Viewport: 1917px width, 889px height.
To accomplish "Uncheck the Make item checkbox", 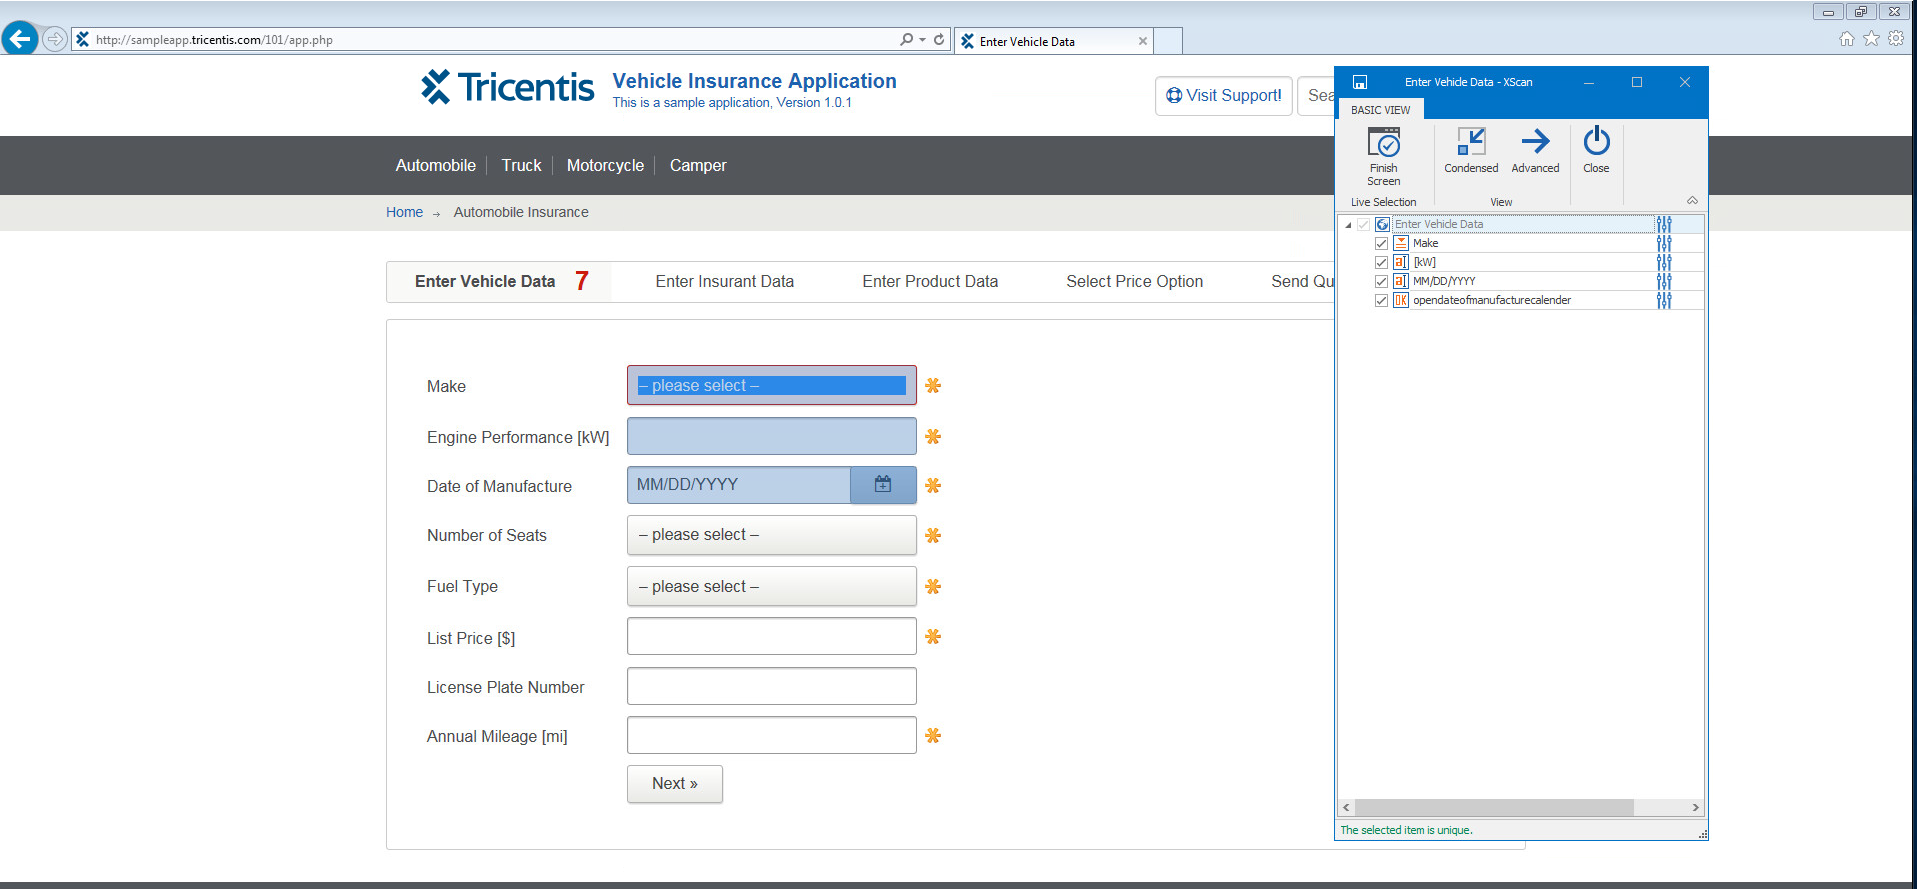I will click(x=1381, y=243).
